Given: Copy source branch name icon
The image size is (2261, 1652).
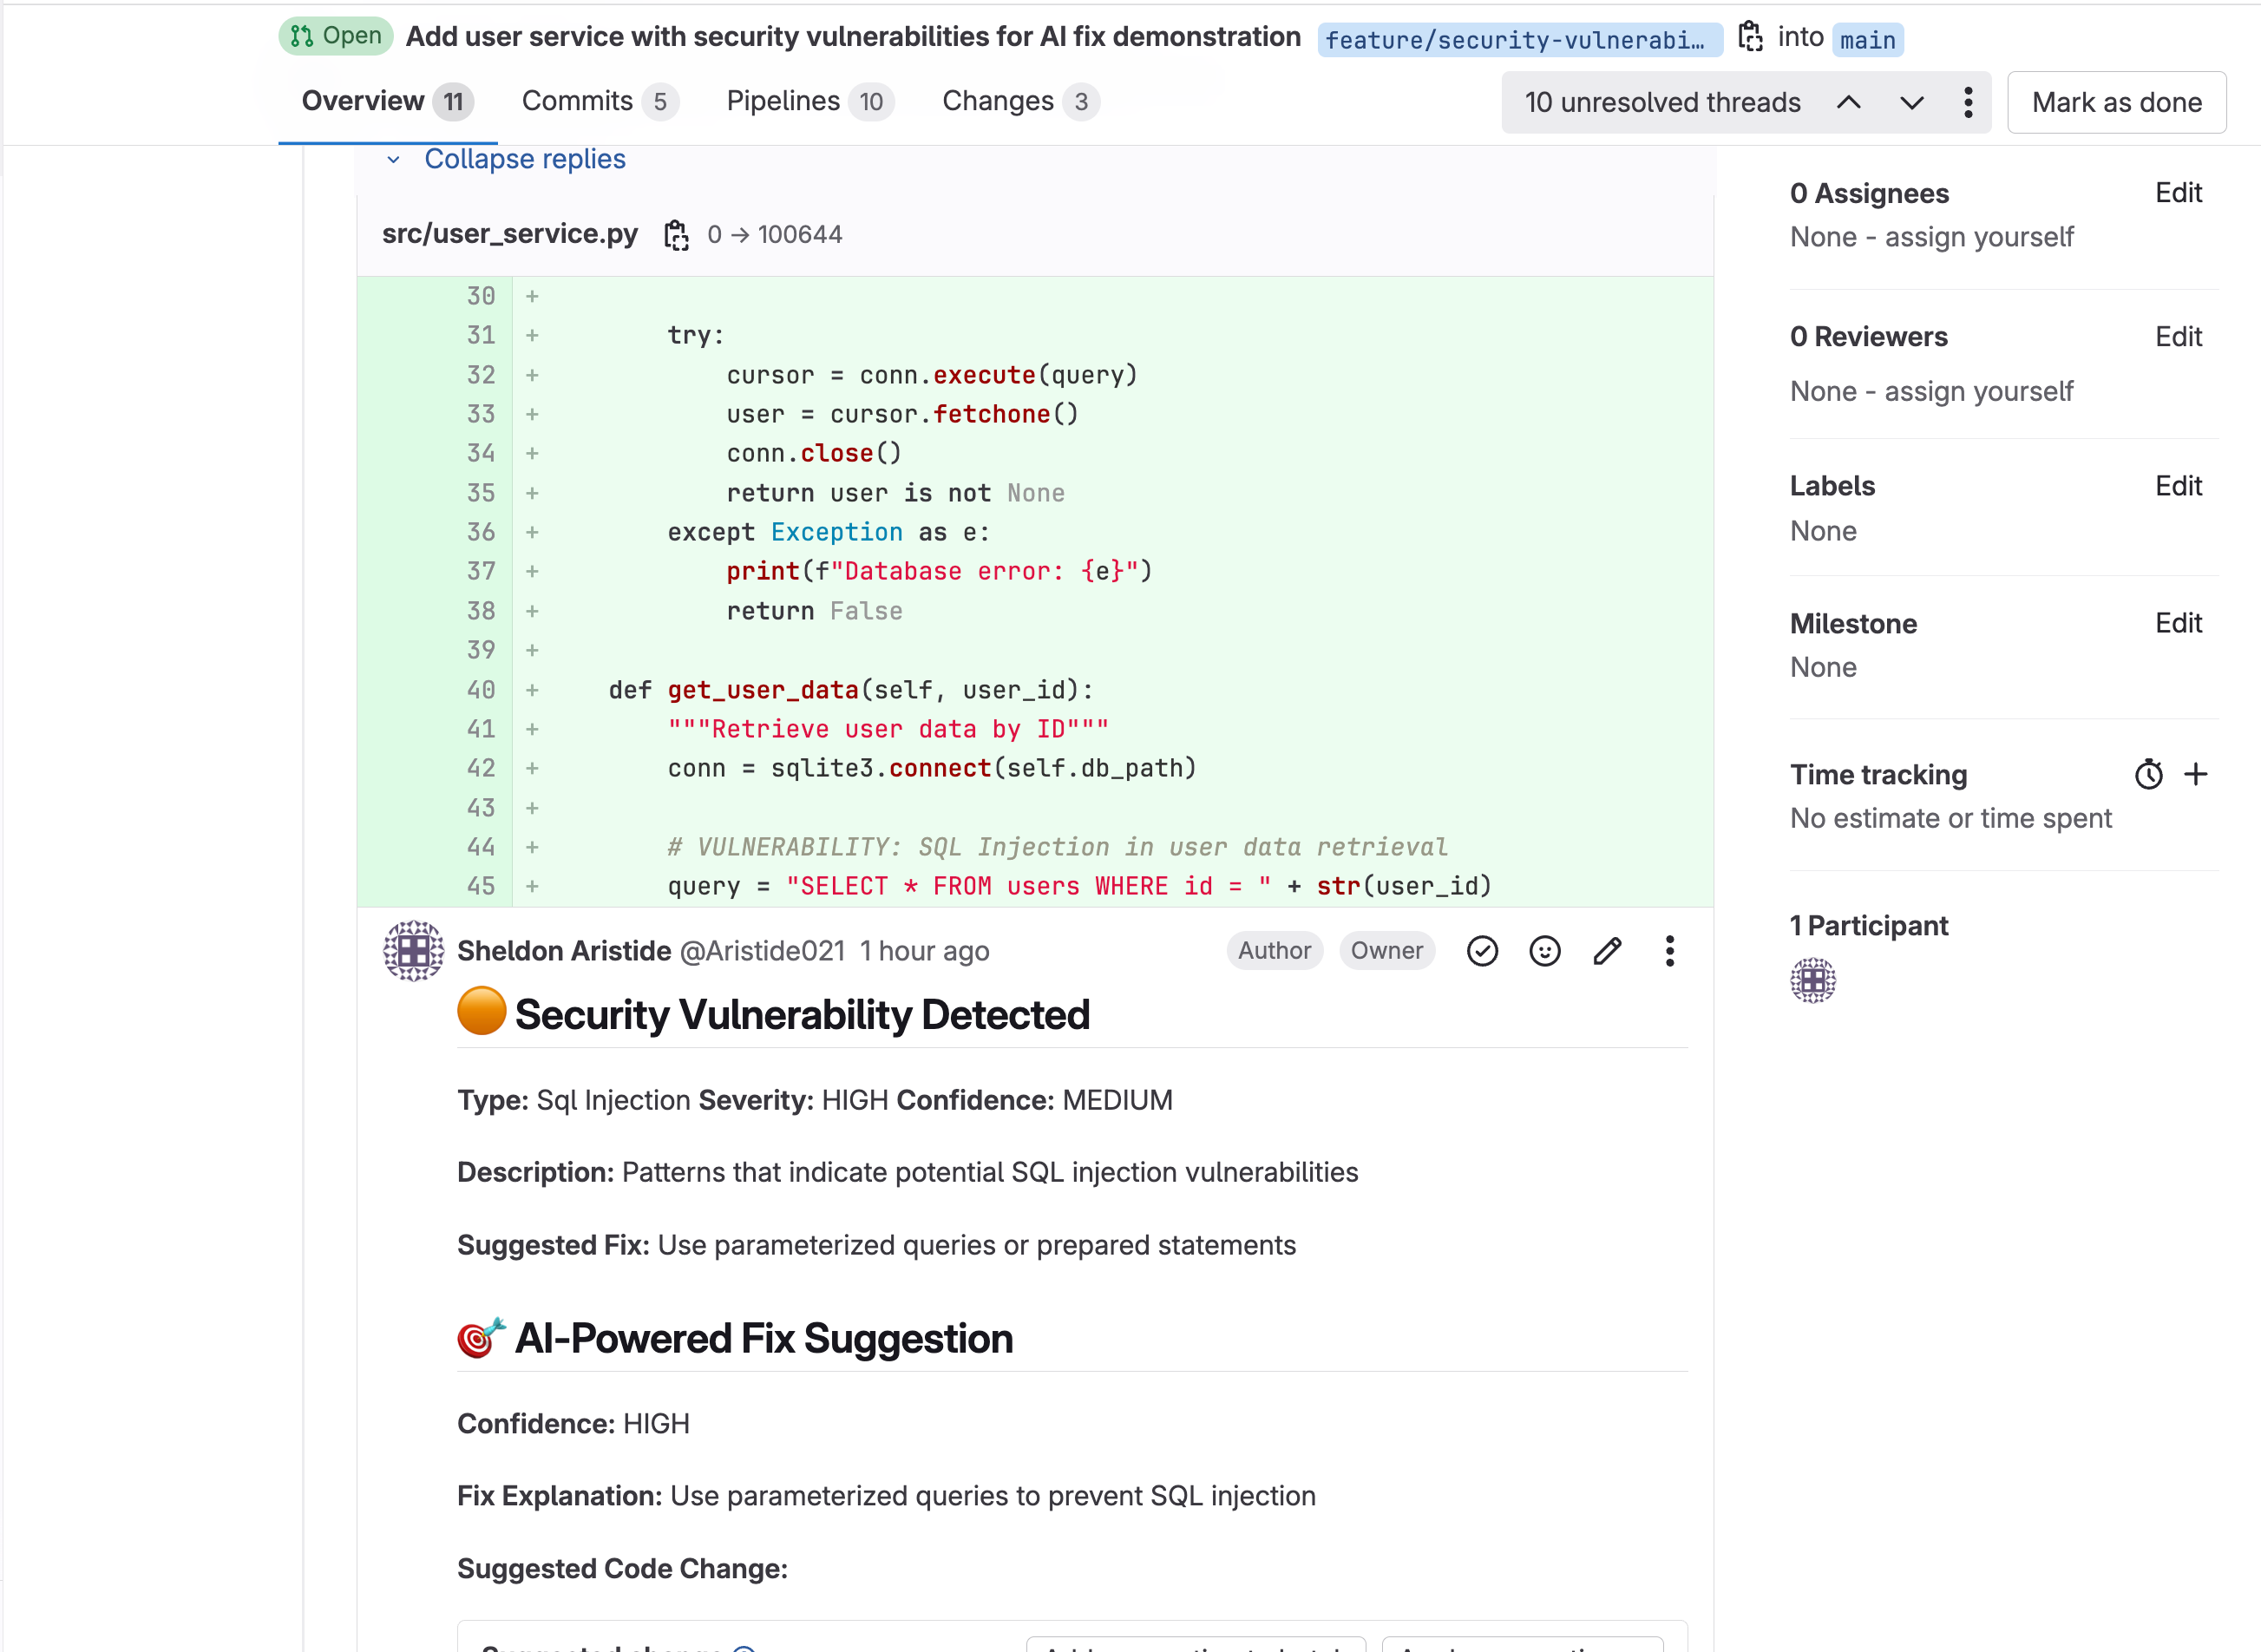Looking at the screenshot, I should [x=1750, y=37].
